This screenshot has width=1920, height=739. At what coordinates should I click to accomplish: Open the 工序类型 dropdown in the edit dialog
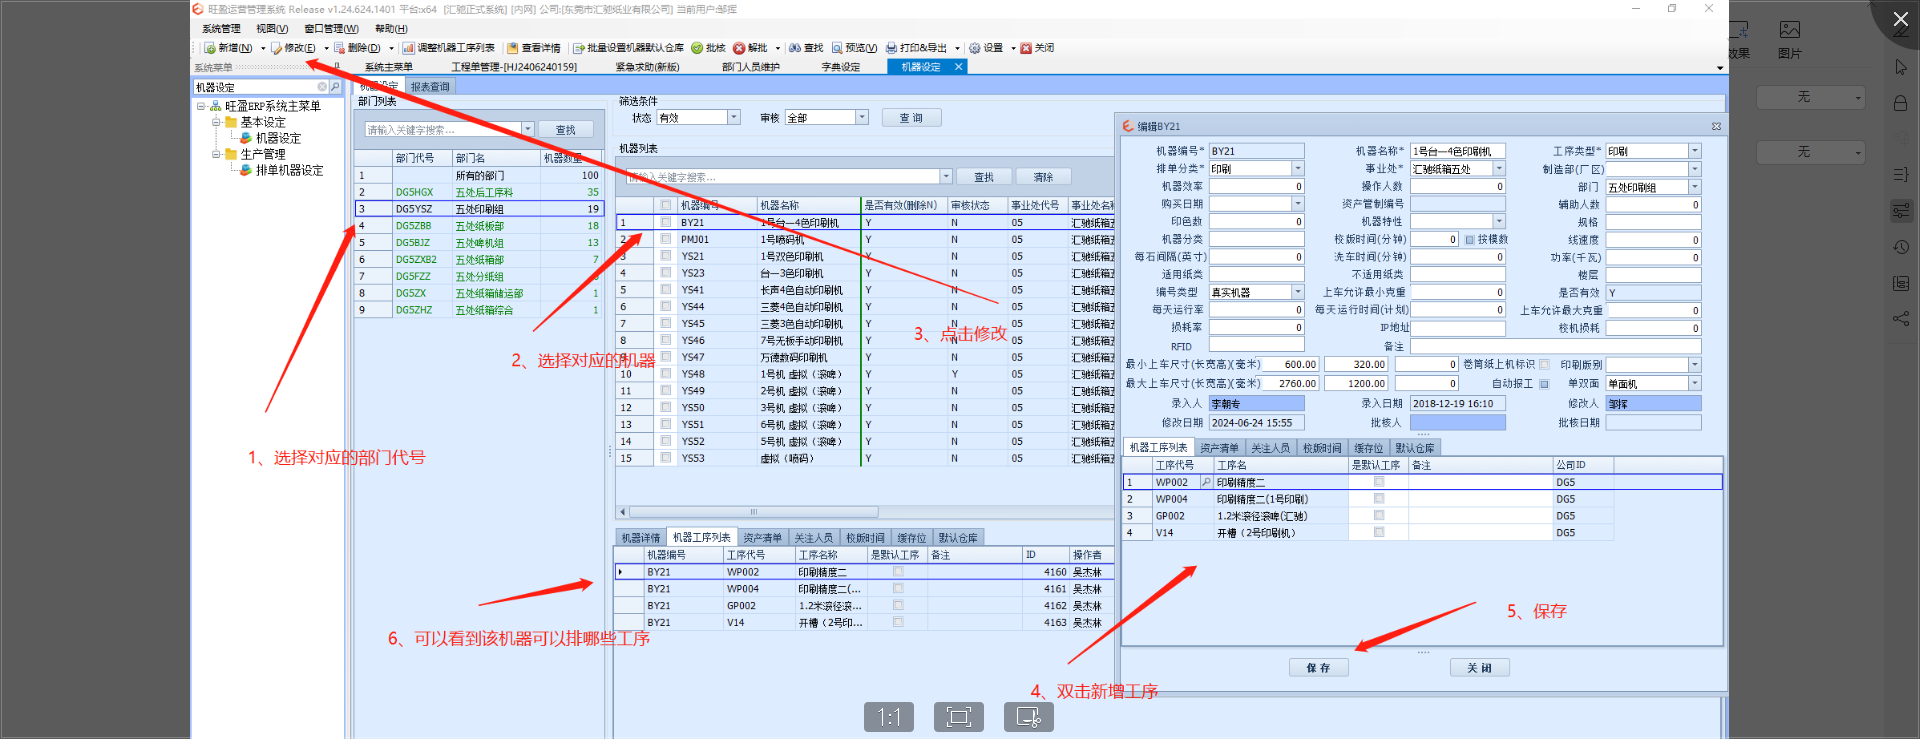click(x=1694, y=151)
